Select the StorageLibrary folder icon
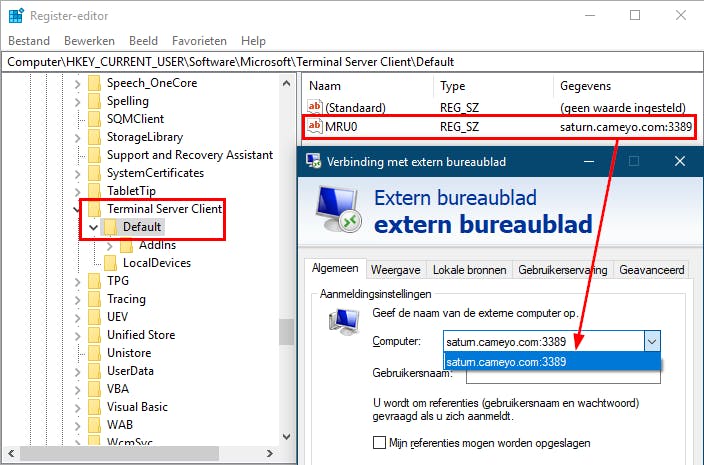Screen dimensions: 704x465 pyautogui.click(x=94, y=137)
